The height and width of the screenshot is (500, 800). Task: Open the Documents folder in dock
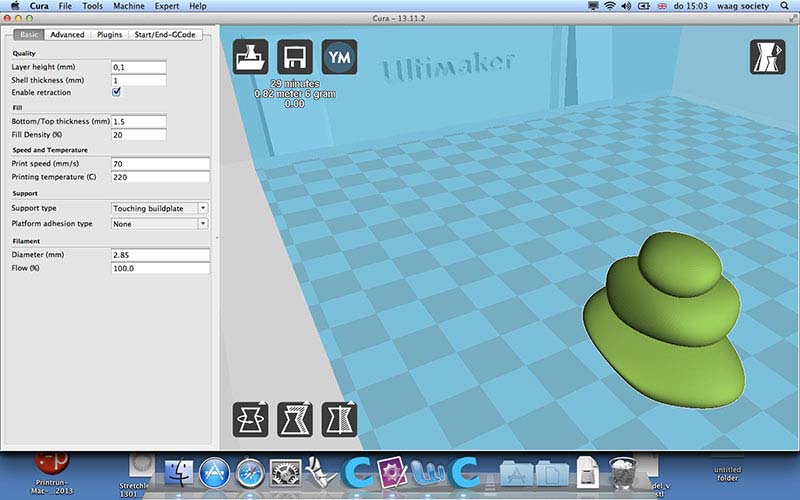coord(552,473)
